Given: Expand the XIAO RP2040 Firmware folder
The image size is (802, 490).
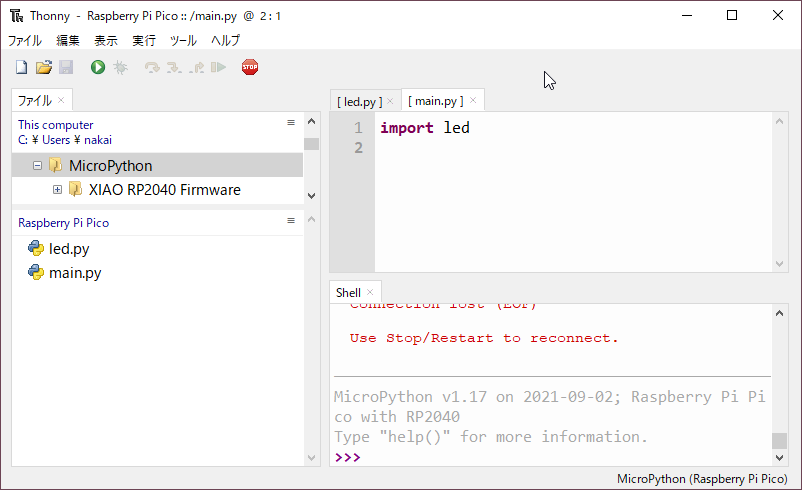Looking at the screenshot, I should [57, 189].
